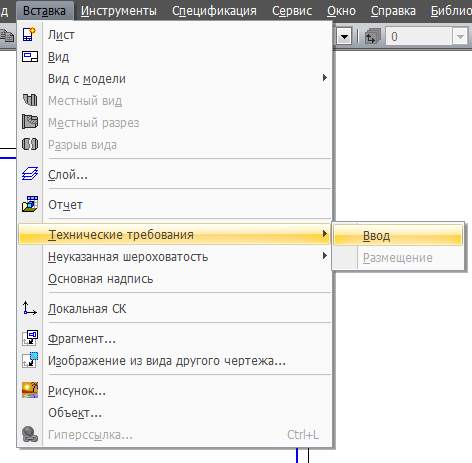Click the Локальная СК coordinate icon
Screen dimensions: 472x463
(x=30, y=308)
